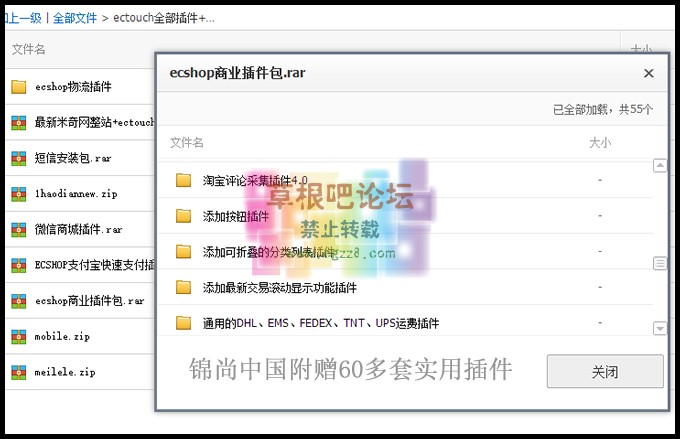
Task: Sort by 文件名 header in dialog
Action: [187, 142]
